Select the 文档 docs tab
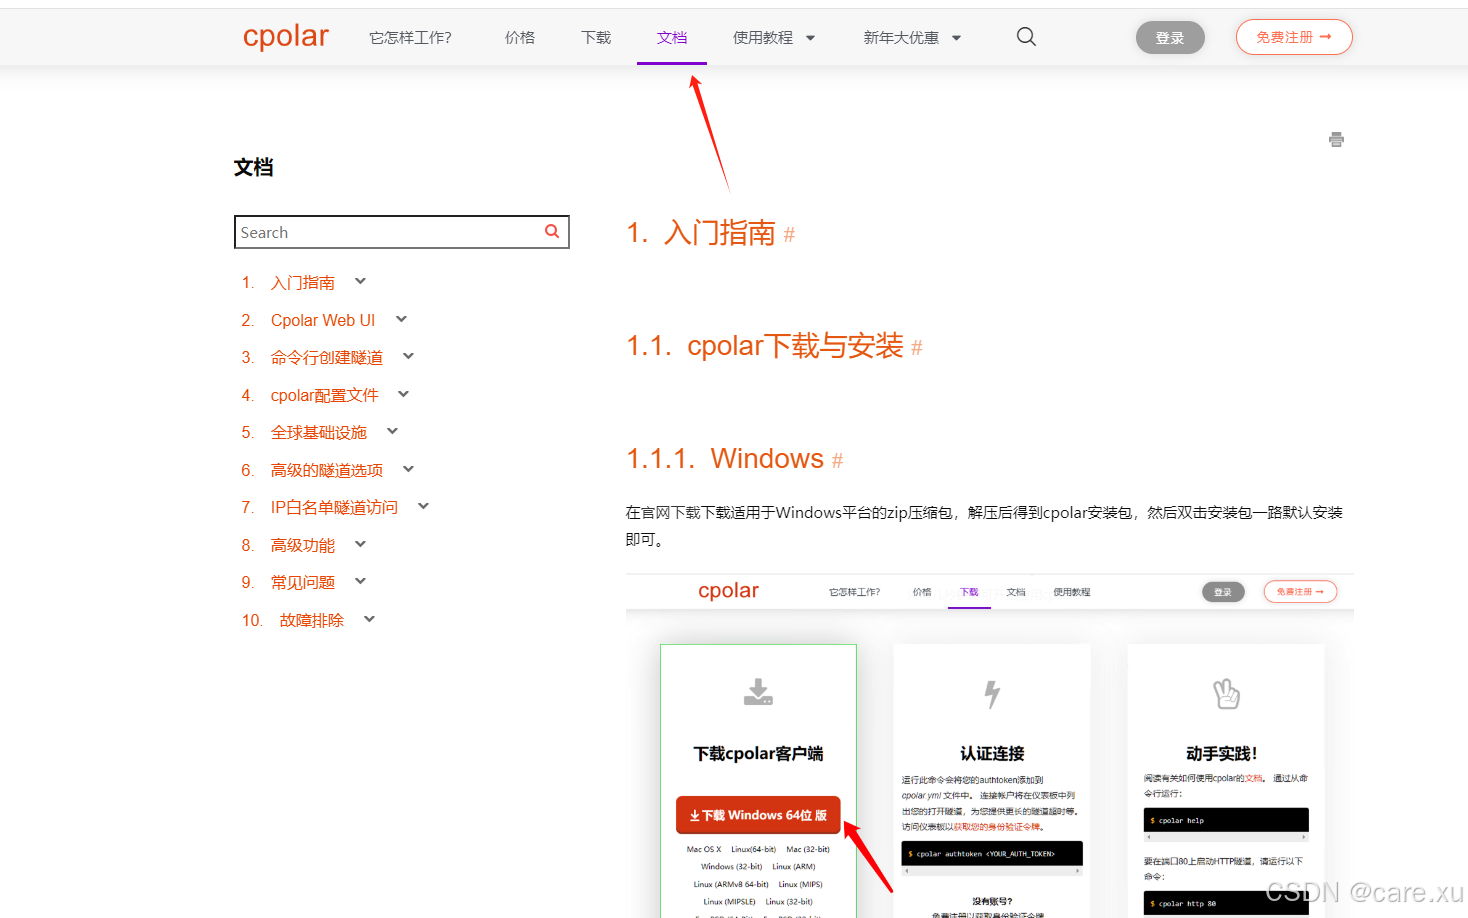 (672, 38)
